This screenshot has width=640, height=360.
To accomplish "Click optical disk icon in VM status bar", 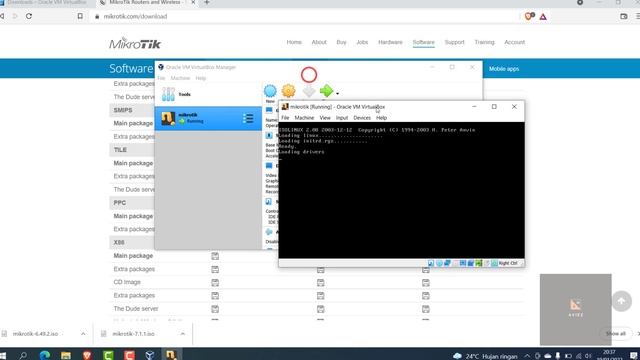I will (439, 263).
